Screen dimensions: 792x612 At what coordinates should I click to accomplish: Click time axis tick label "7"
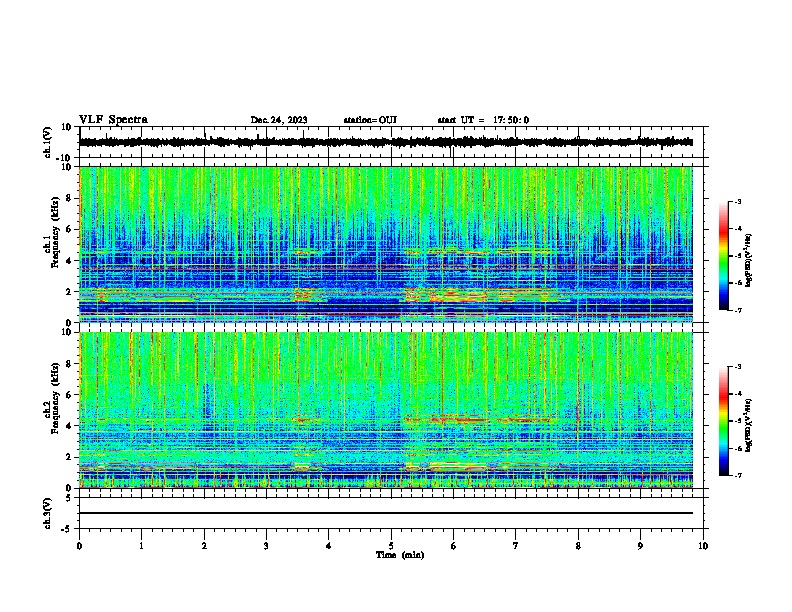(x=516, y=545)
